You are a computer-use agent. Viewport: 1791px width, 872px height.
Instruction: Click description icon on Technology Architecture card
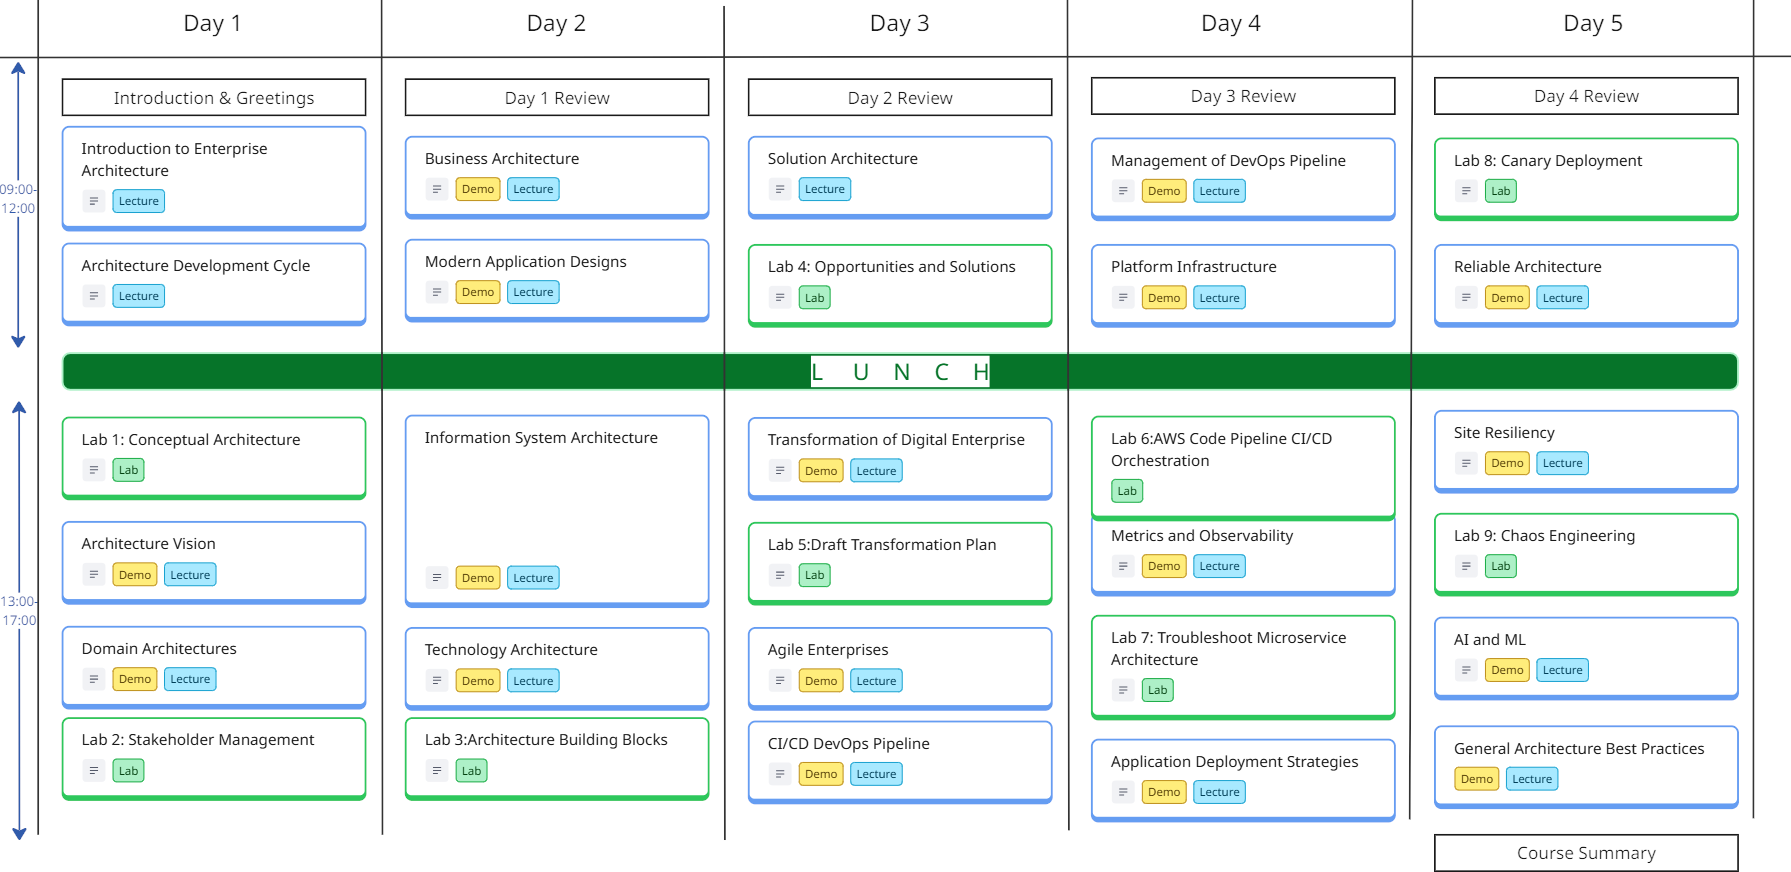pyautogui.click(x=437, y=681)
